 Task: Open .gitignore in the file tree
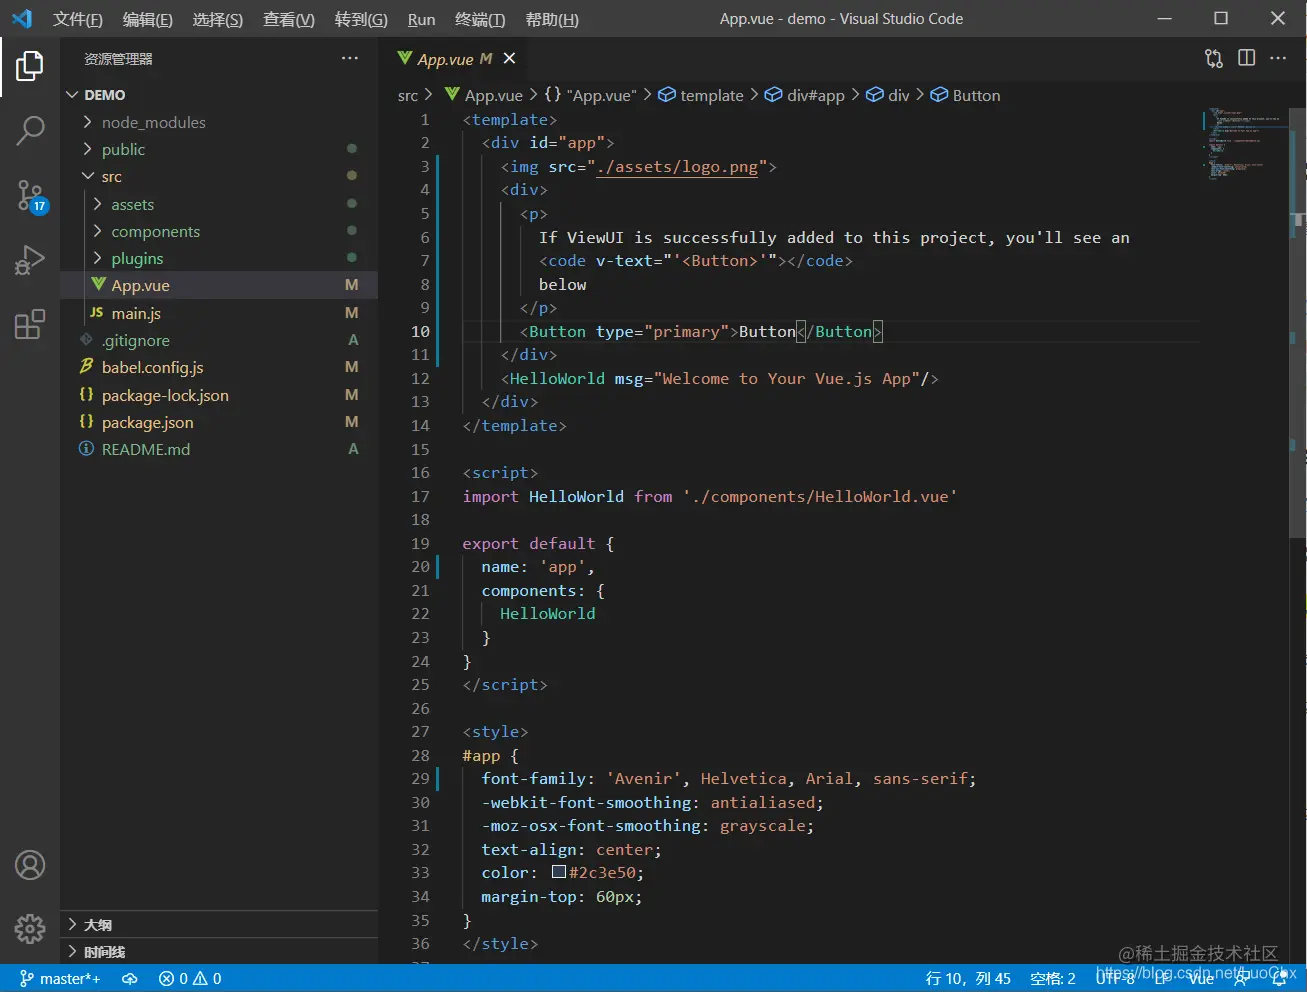tap(219, 340)
